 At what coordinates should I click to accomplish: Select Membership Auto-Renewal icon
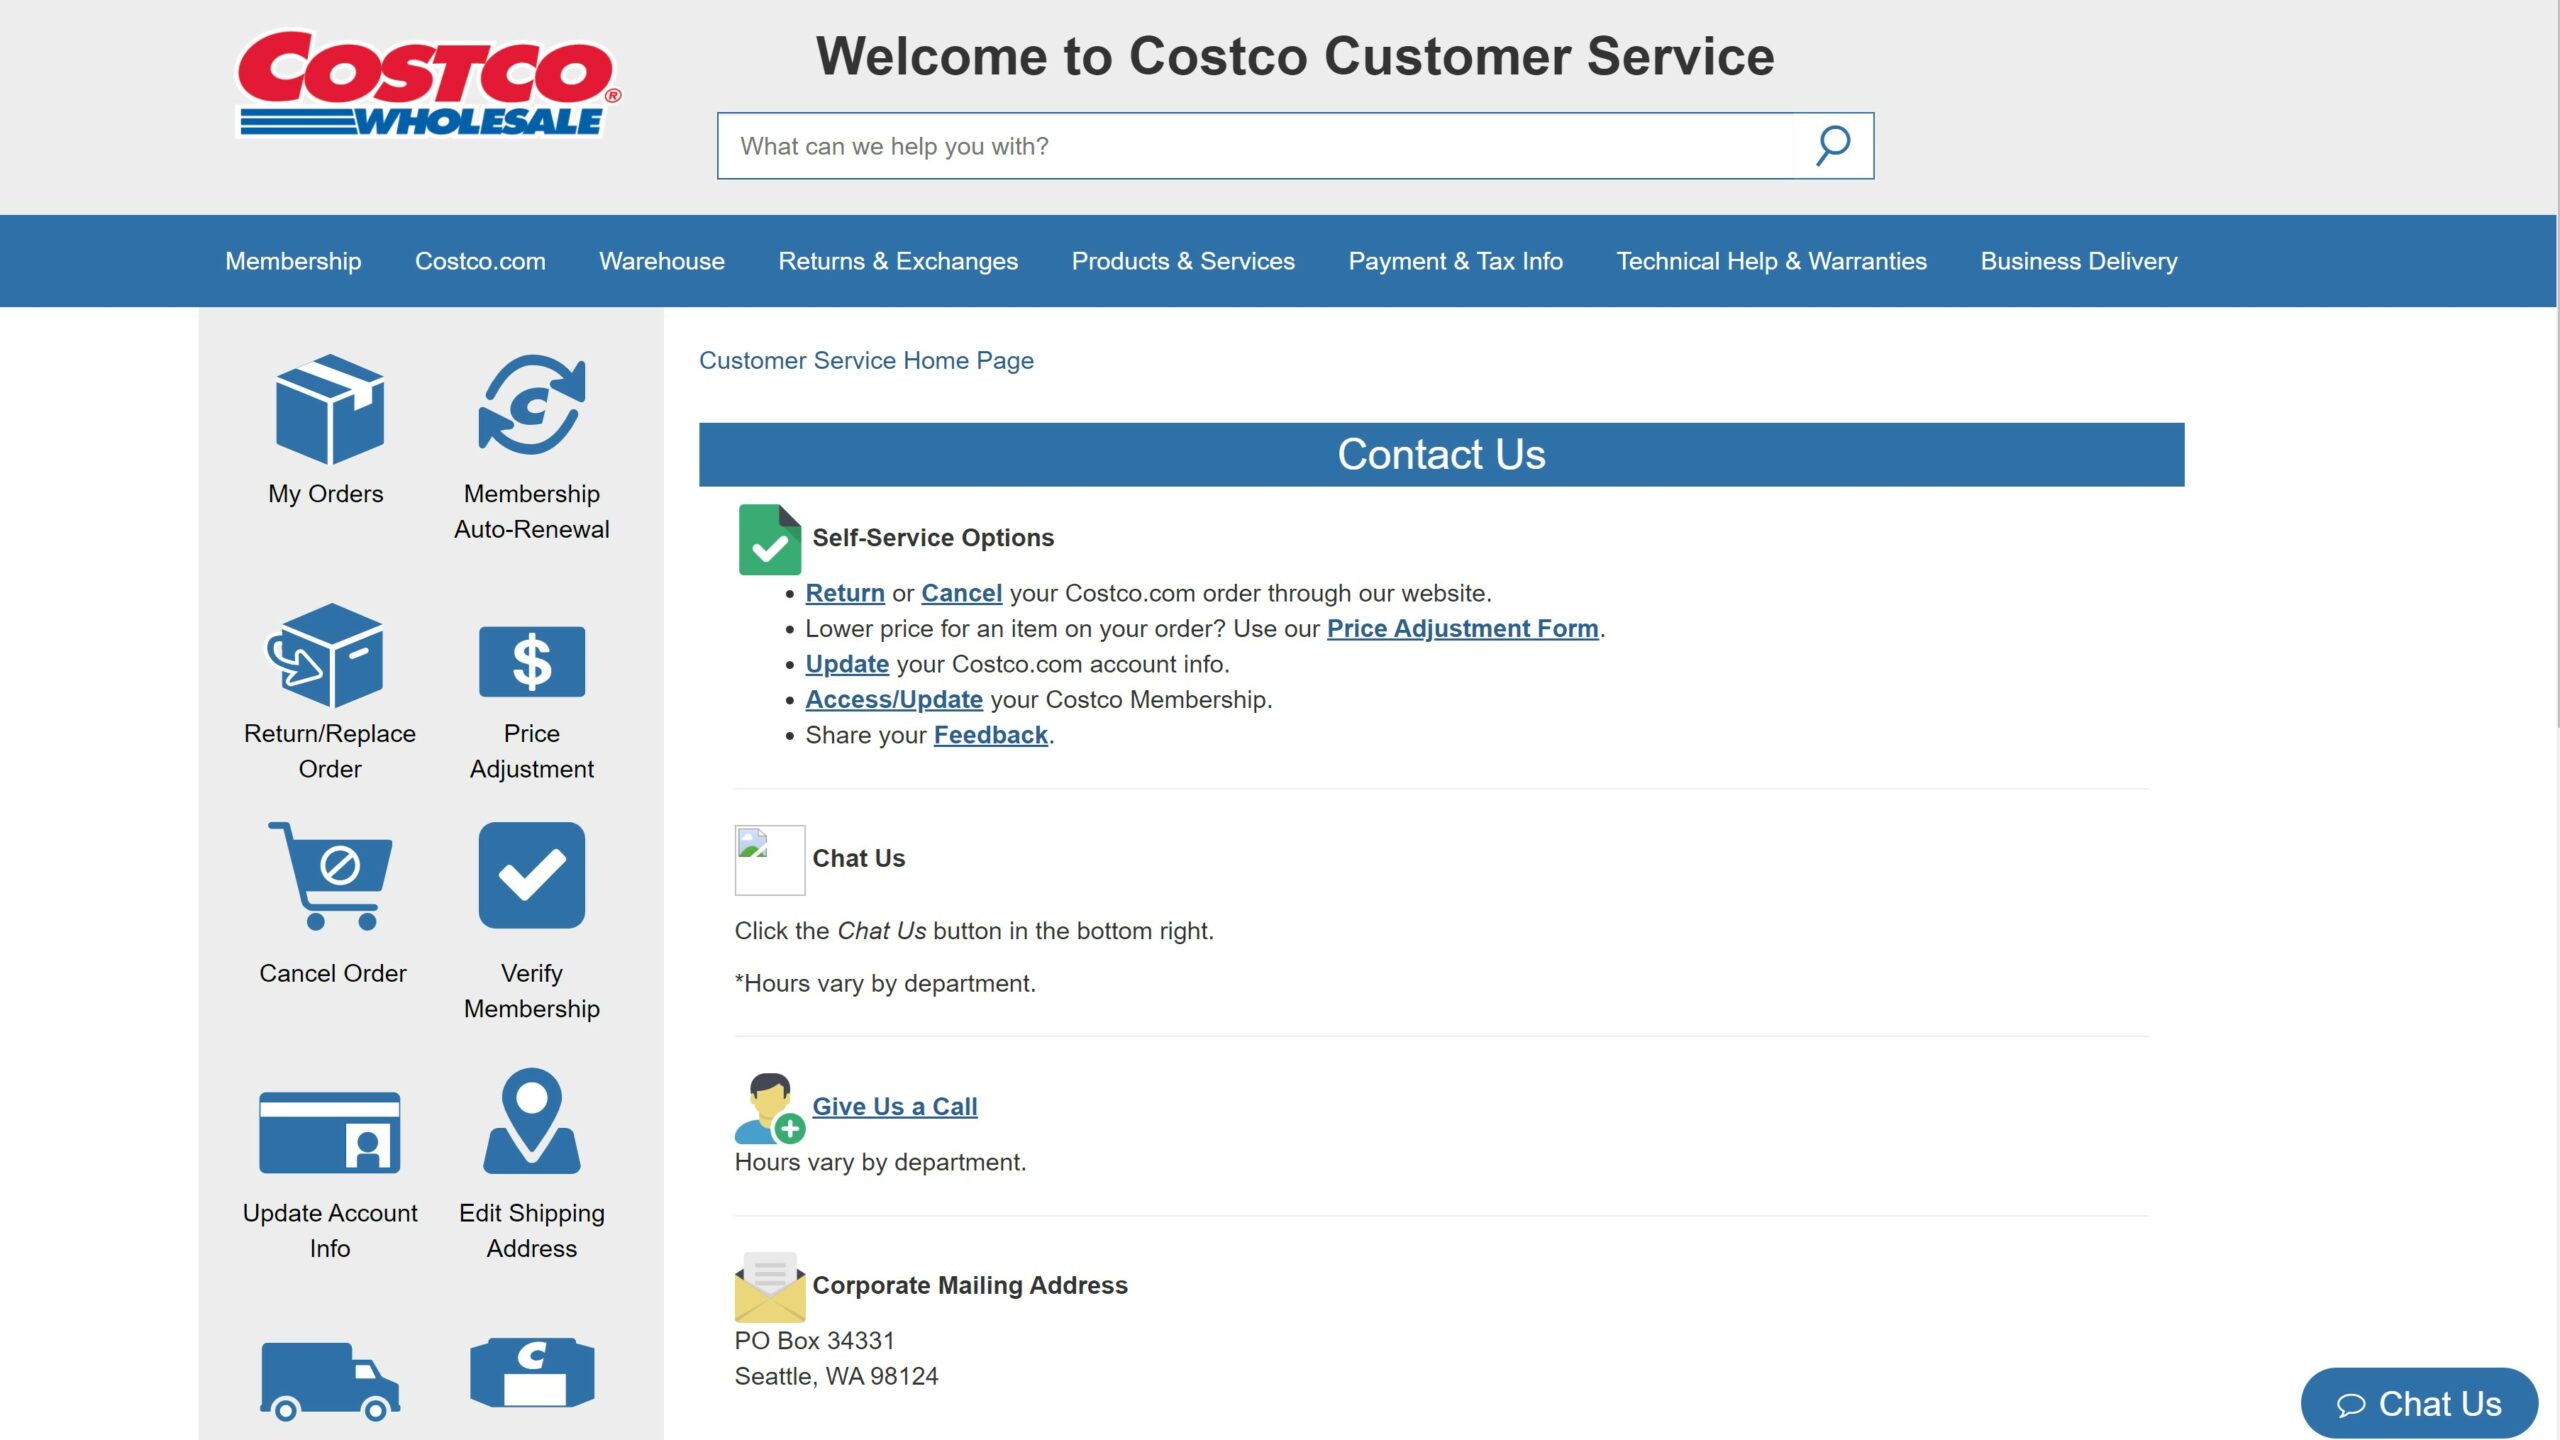[x=533, y=406]
